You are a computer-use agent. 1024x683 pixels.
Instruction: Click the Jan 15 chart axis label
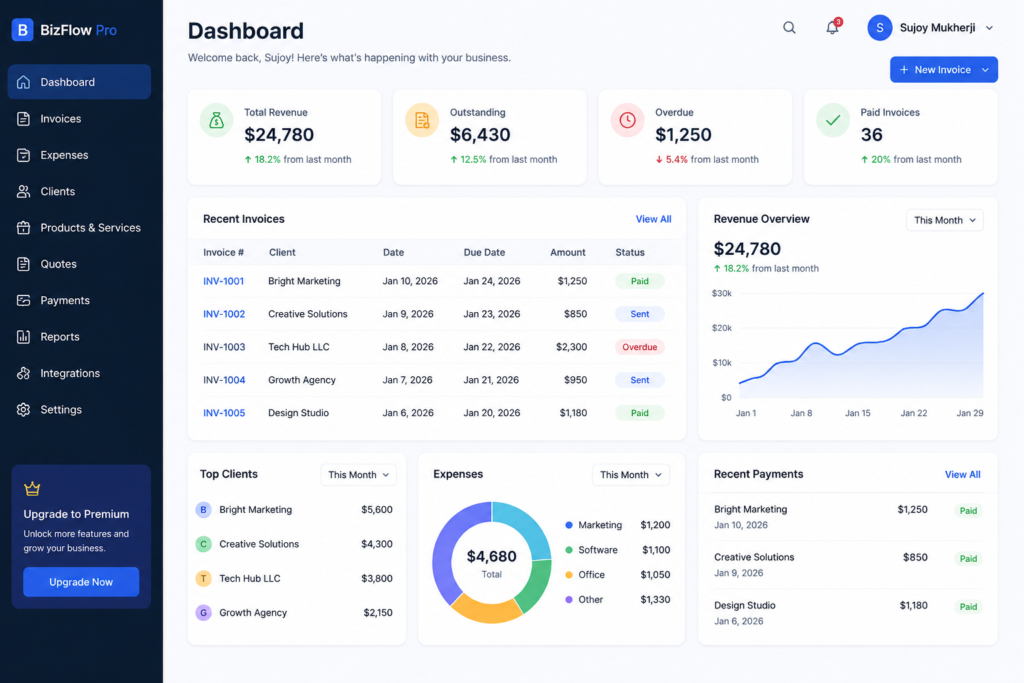[x=857, y=413]
